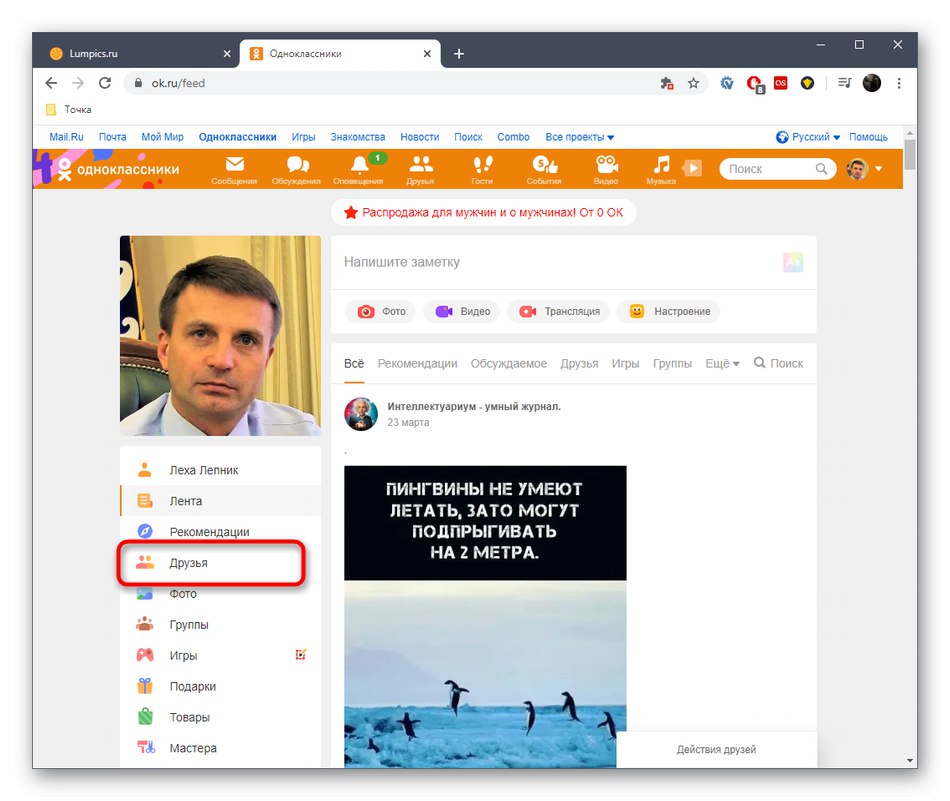Screen dimensions: 950x801
Task: Click the yellow shield extension icon
Action: tap(808, 83)
